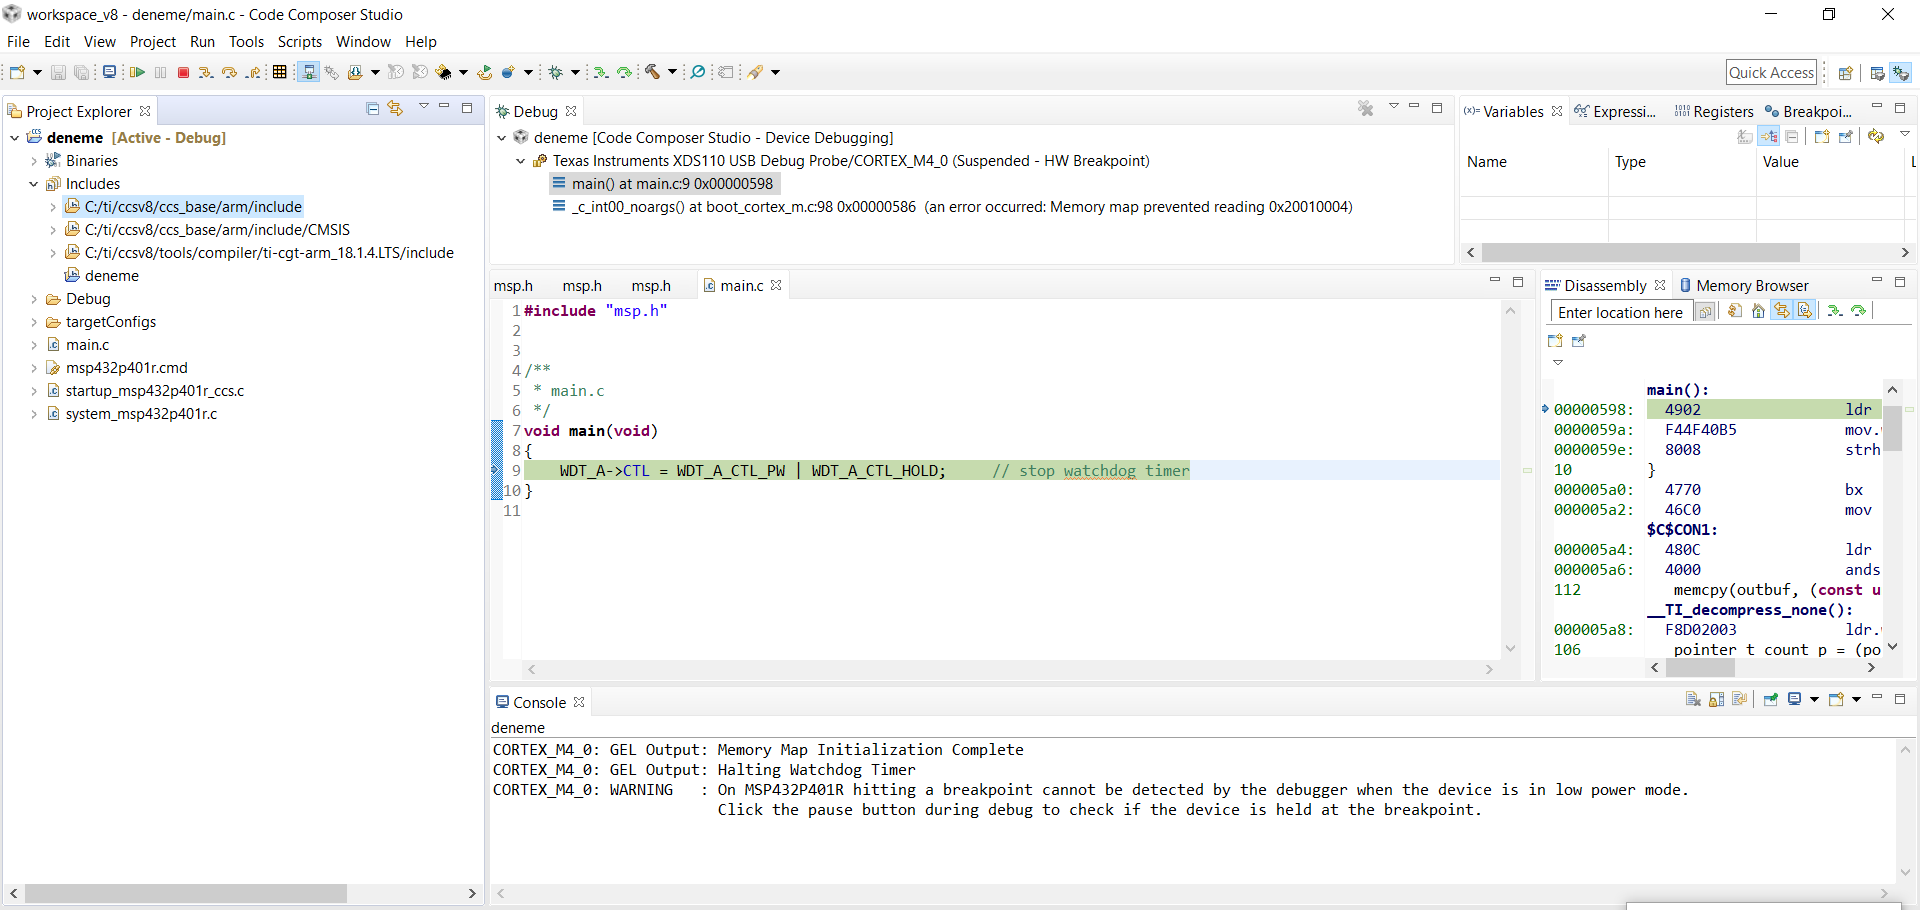Click the Build hammer icon
Screen dimensions: 1920x910
click(x=652, y=72)
